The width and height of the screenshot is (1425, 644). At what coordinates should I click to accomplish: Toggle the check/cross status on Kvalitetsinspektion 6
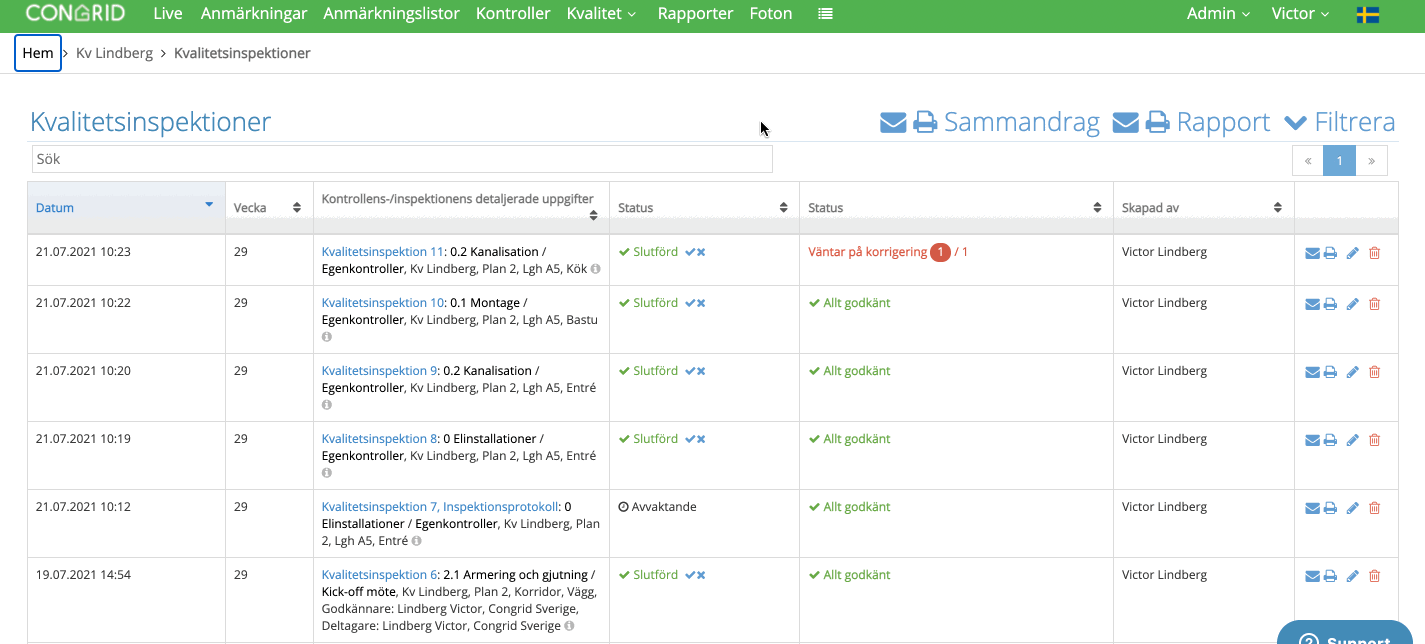[695, 575]
